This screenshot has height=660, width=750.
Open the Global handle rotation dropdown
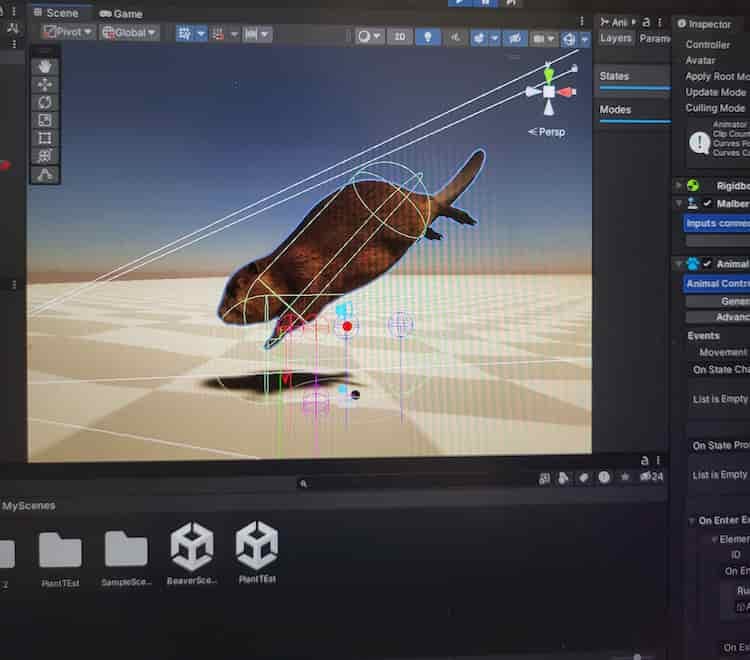(129, 33)
